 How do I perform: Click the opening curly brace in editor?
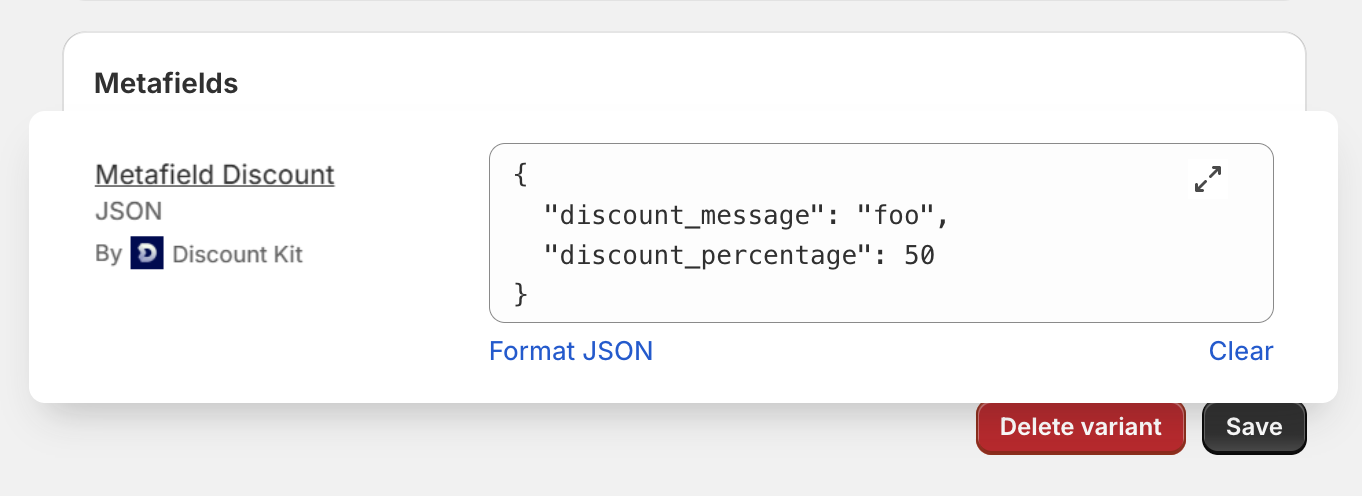520,175
